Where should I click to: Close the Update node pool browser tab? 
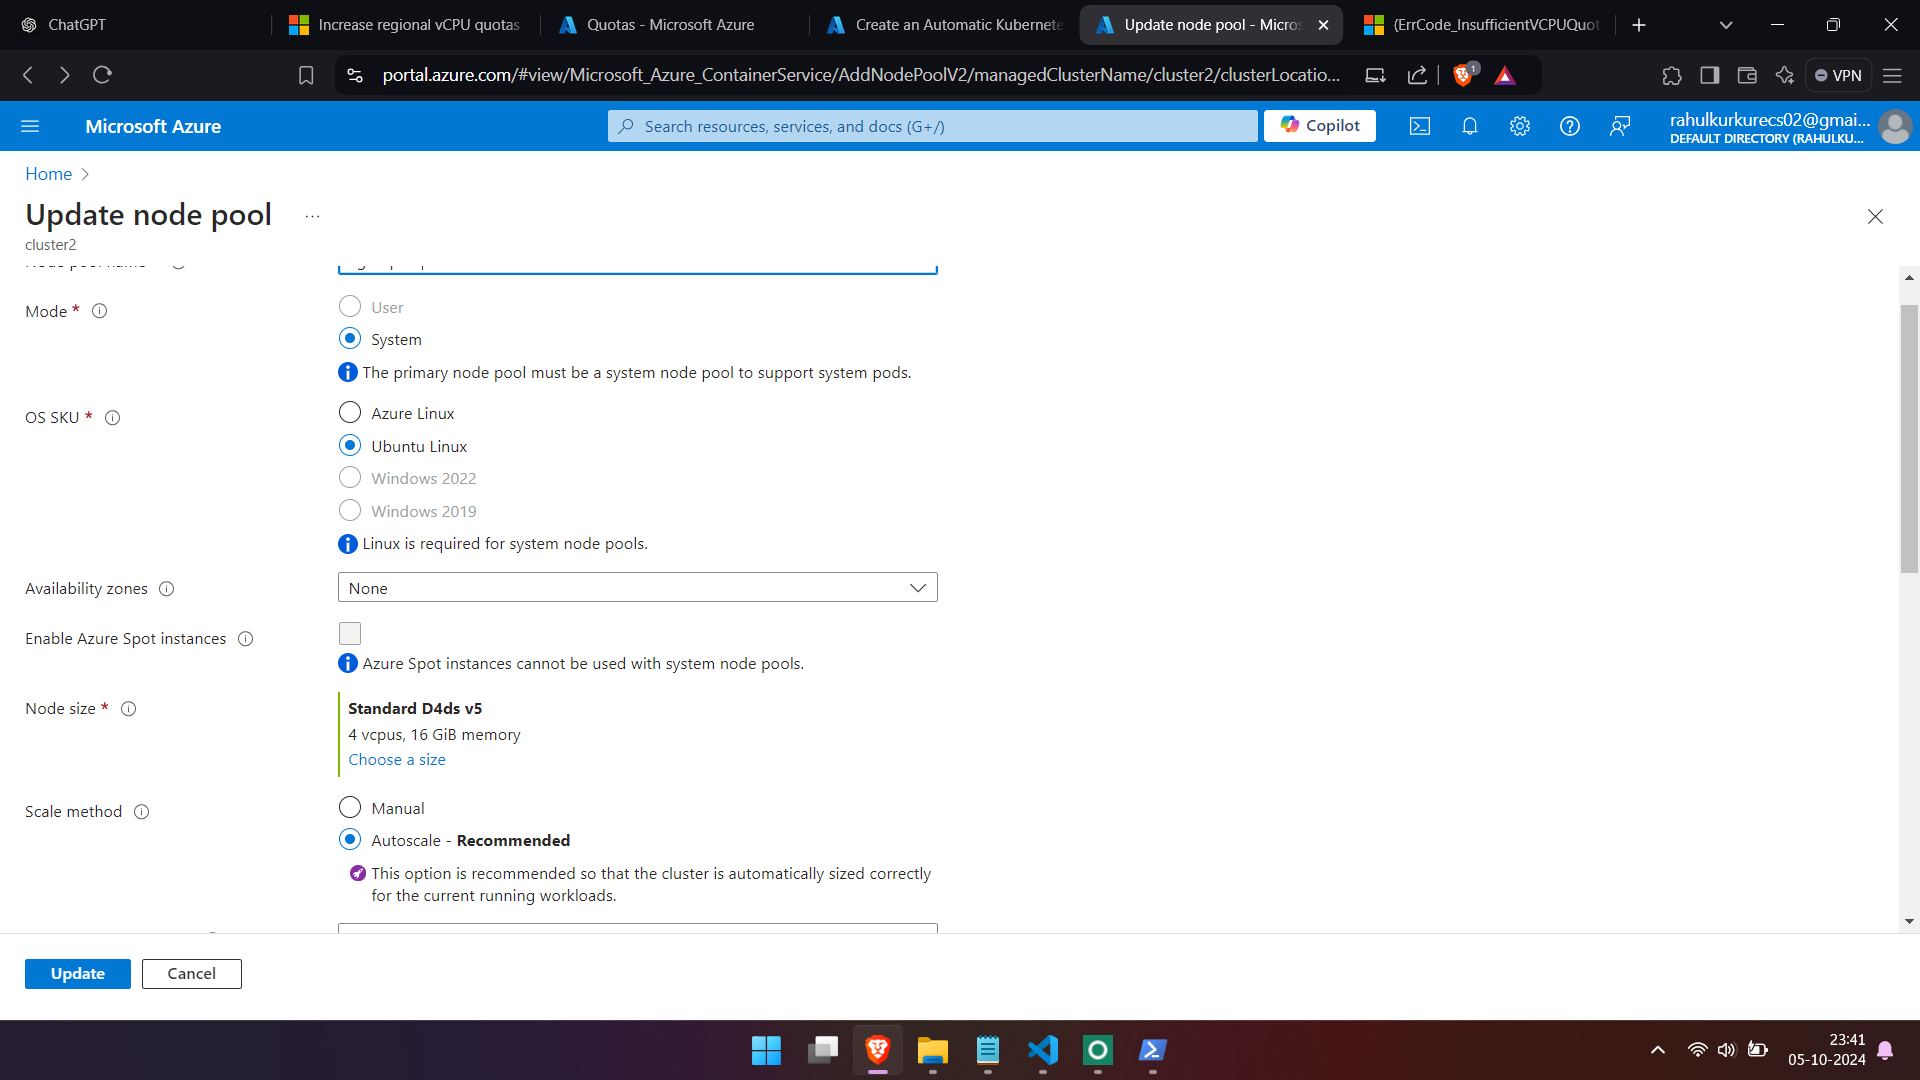pos(1323,25)
